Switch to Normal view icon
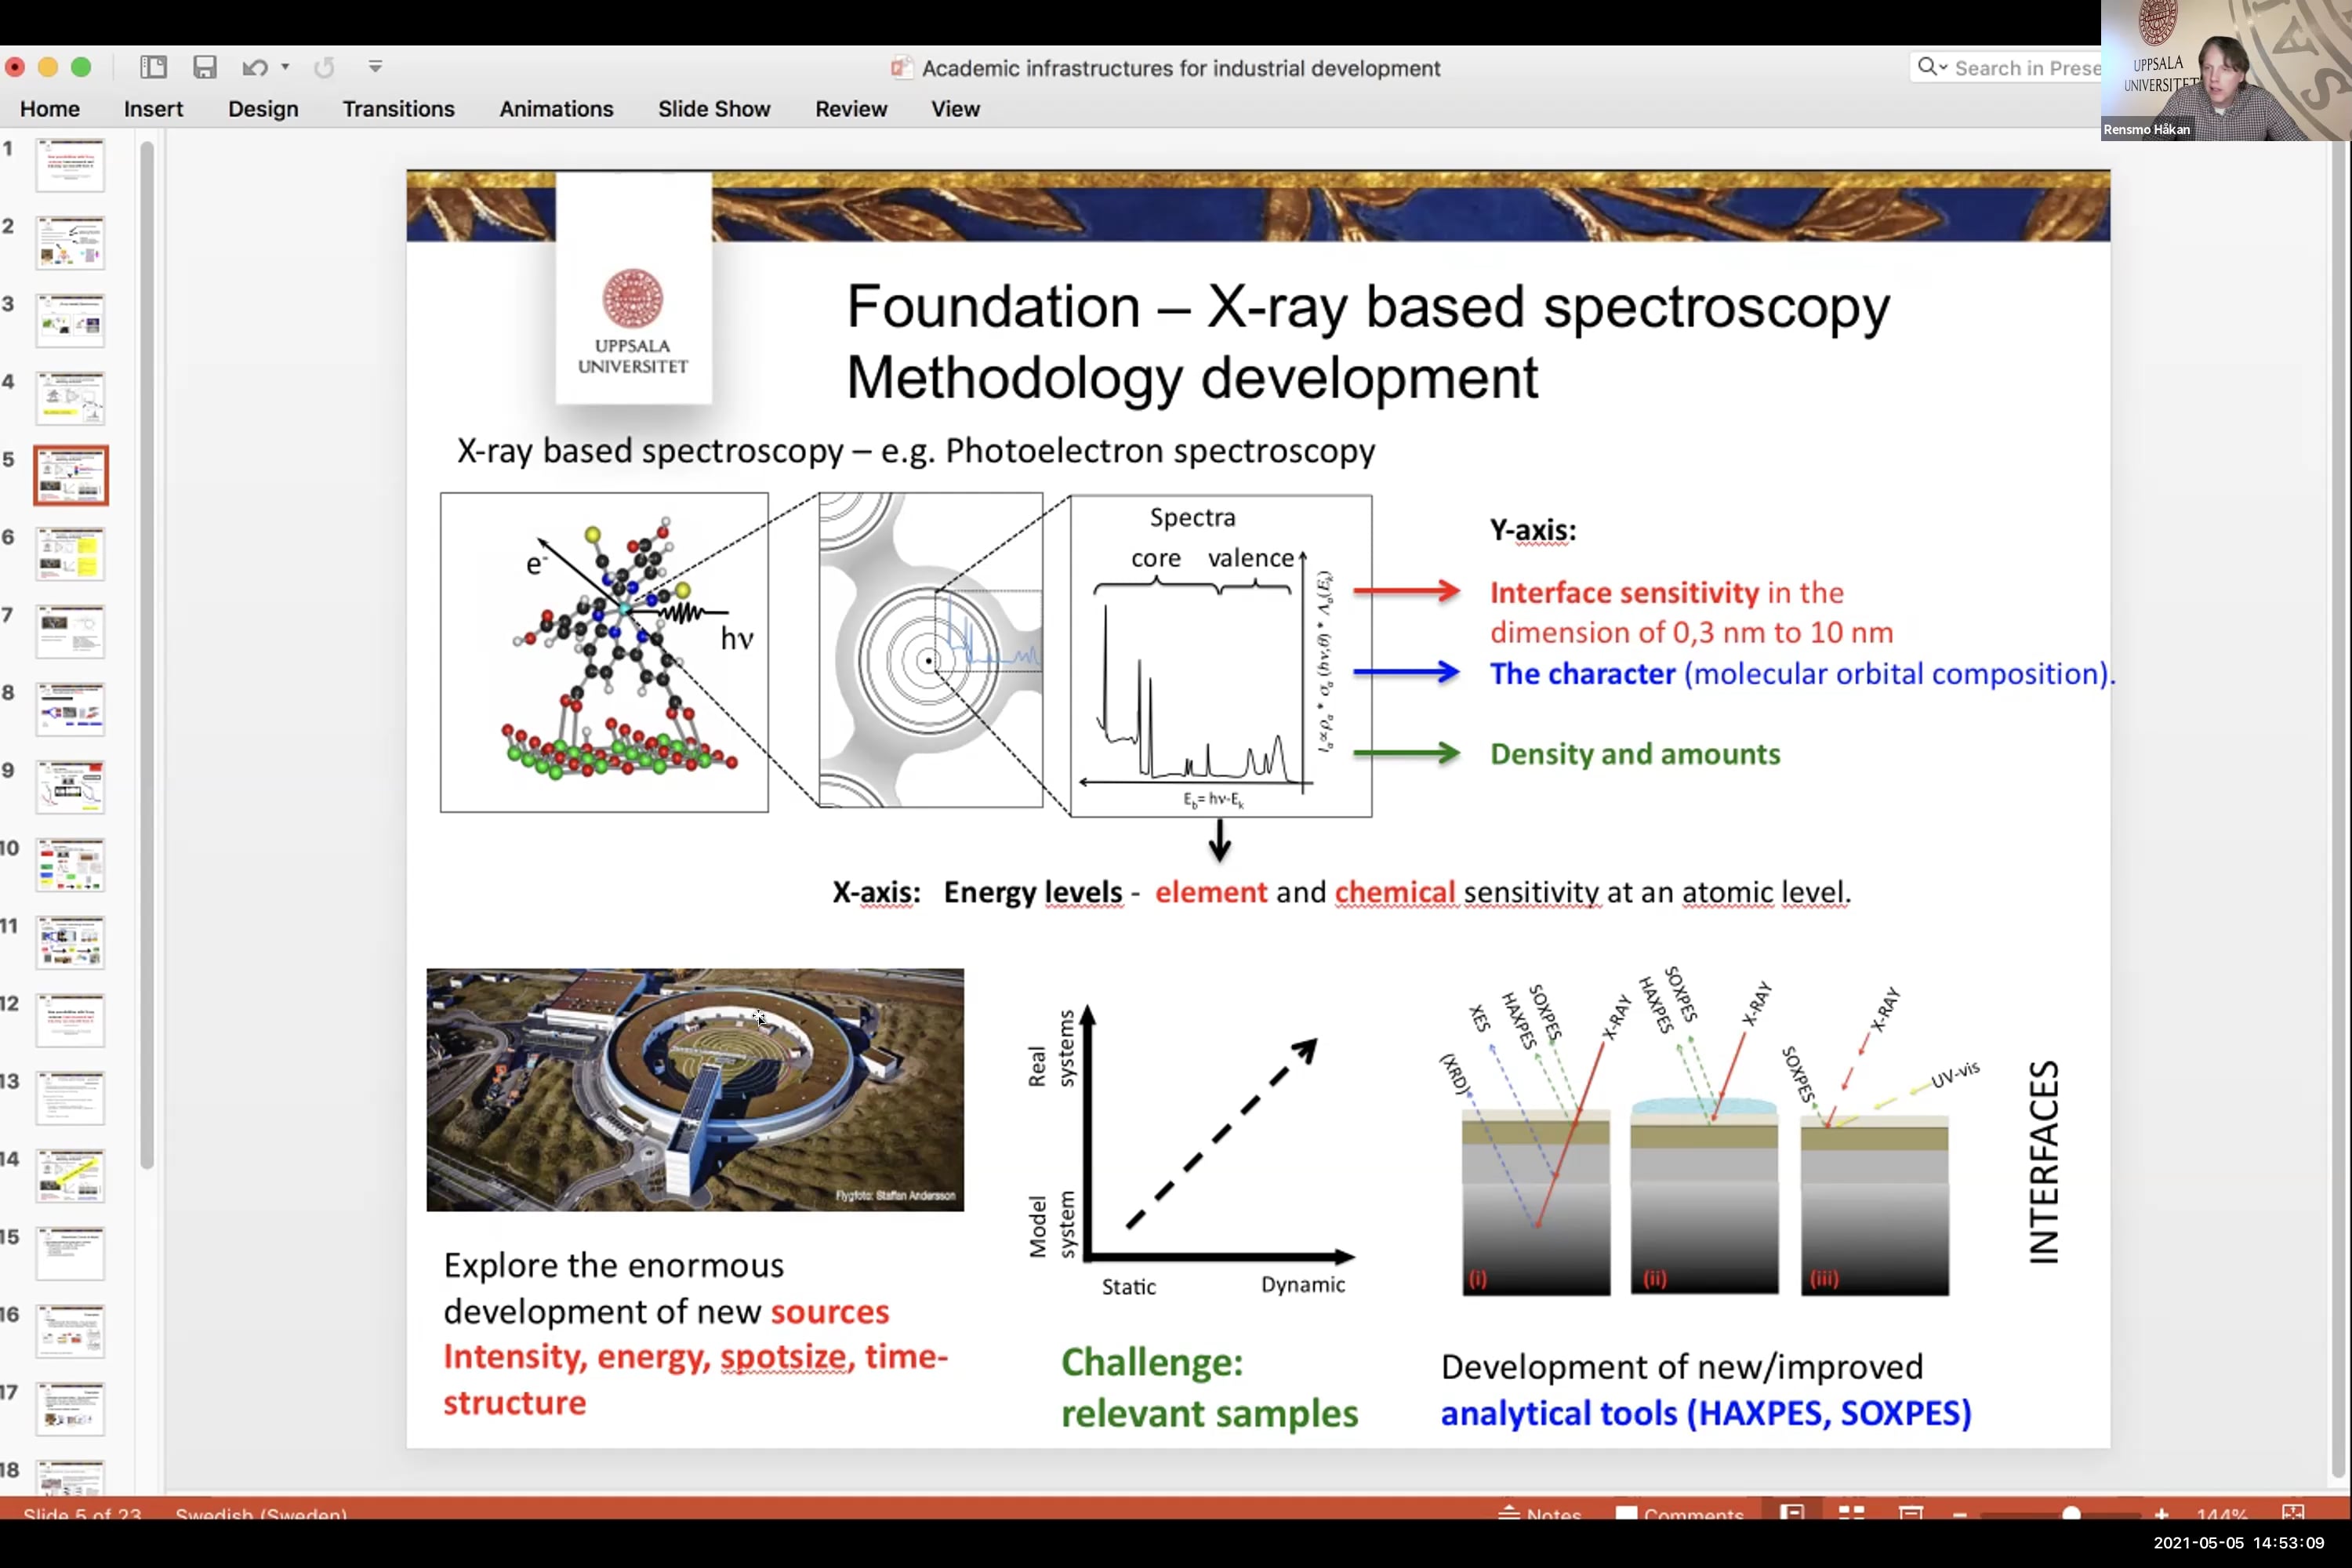 pos(1792,1511)
